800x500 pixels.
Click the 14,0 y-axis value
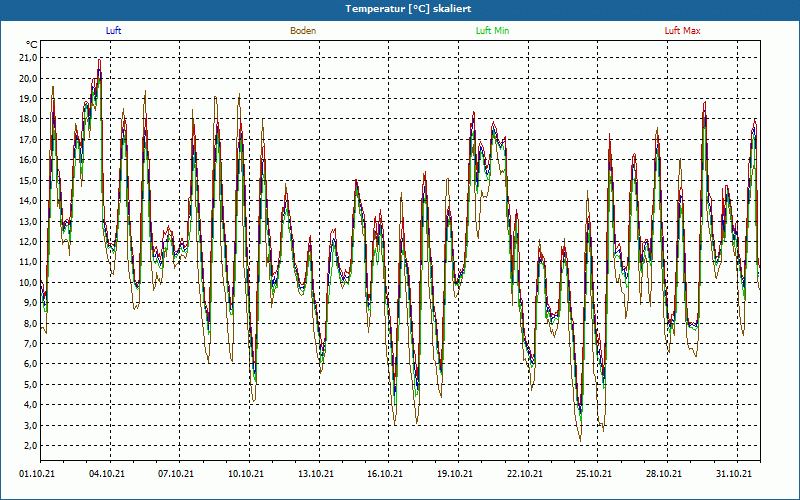pos(29,201)
